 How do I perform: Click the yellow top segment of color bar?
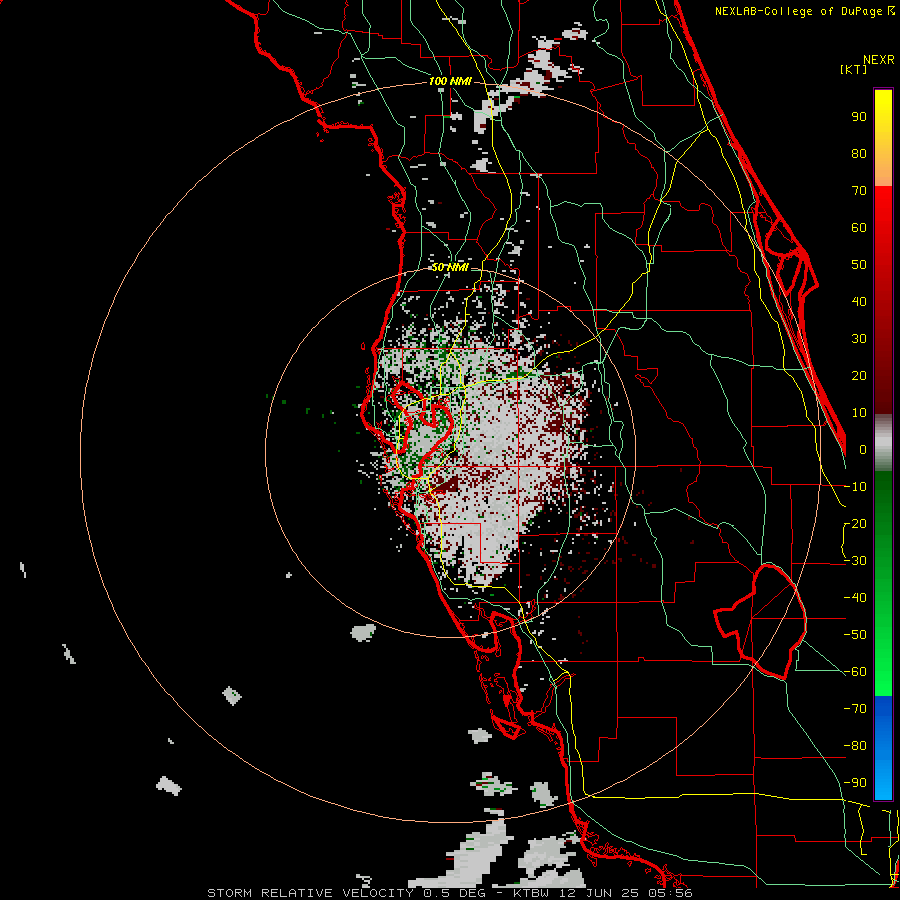point(883,138)
